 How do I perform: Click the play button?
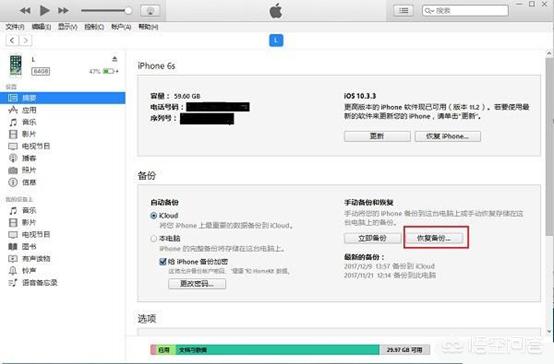click(x=45, y=11)
